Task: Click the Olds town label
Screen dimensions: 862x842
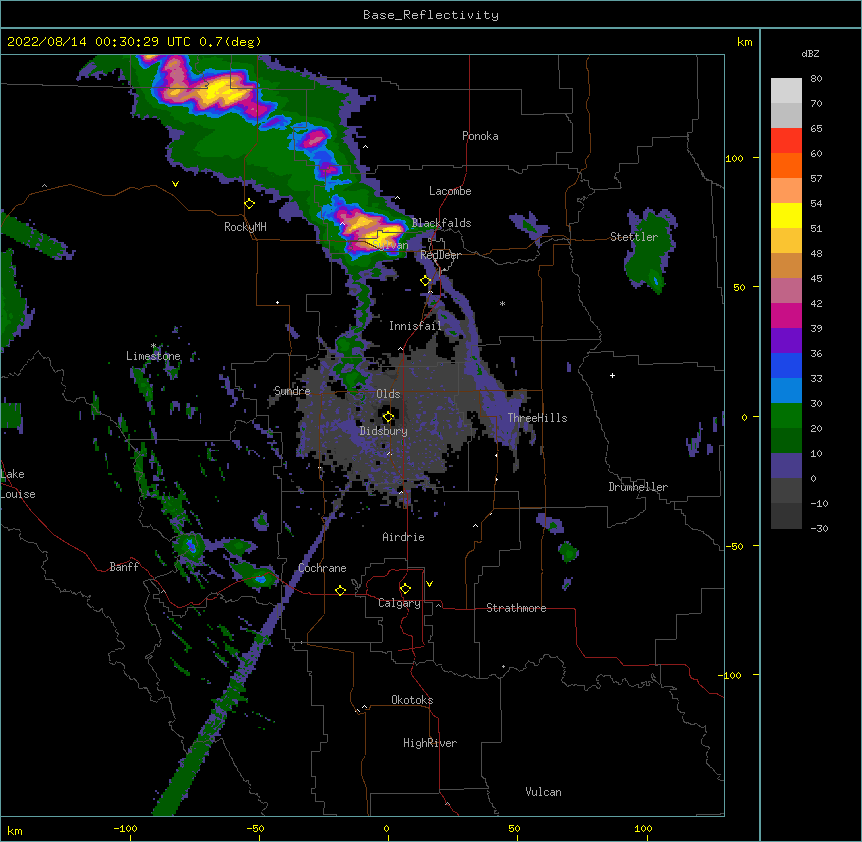Action: pos(388,394)
